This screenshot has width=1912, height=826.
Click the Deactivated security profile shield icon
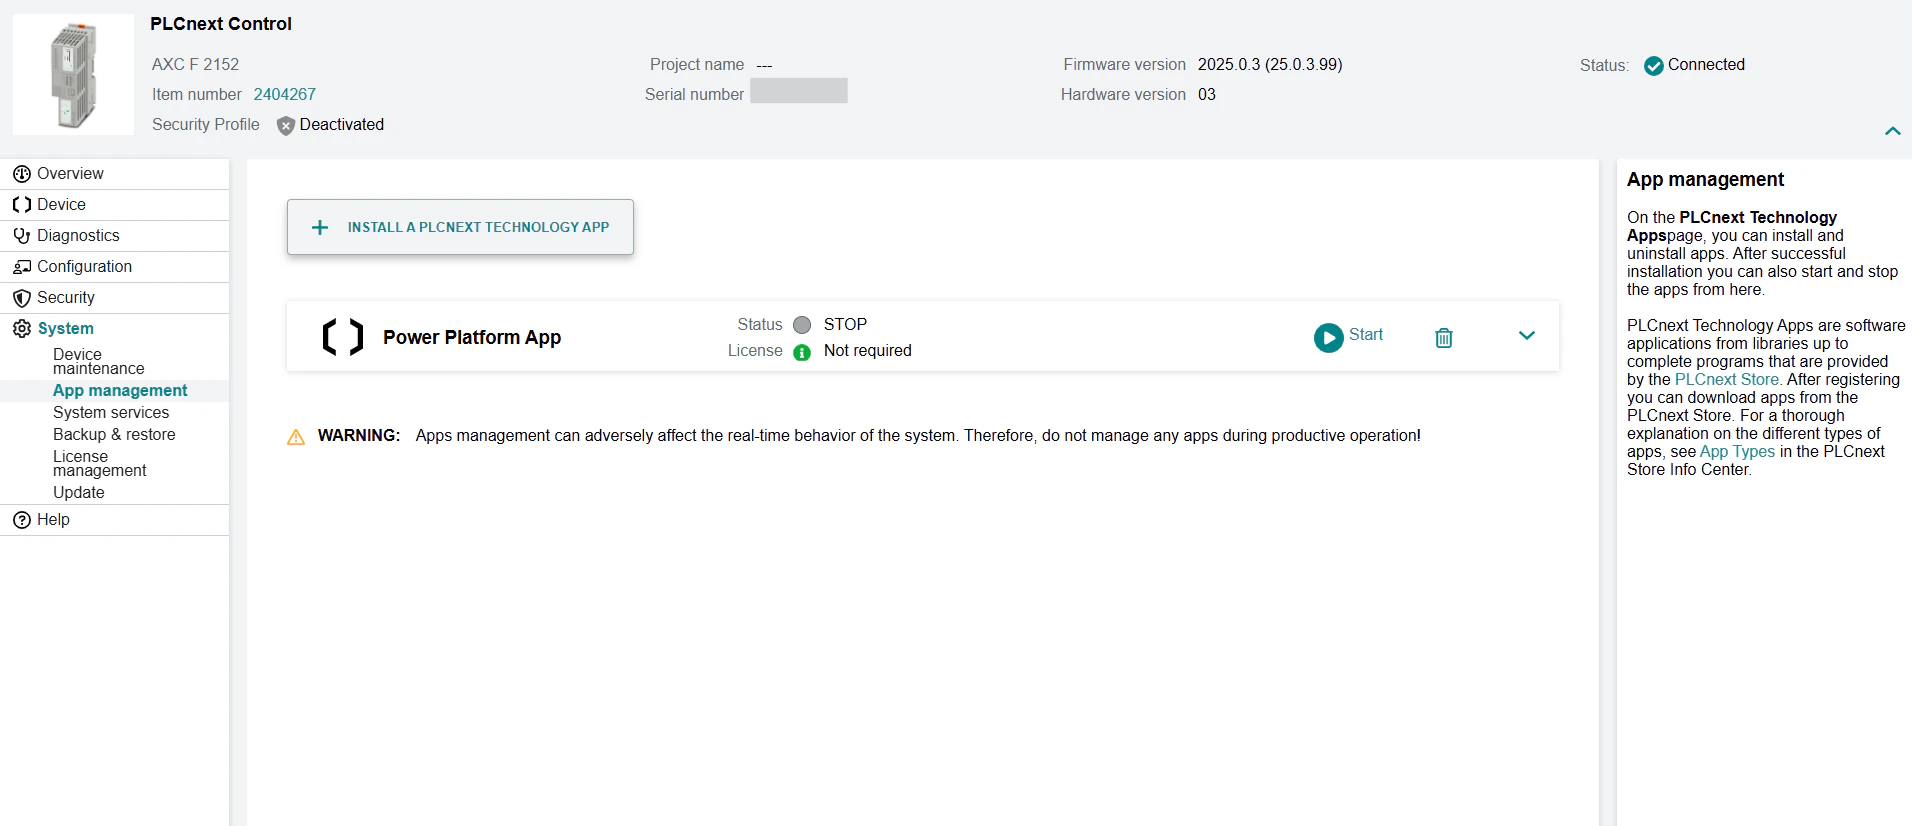286,126
